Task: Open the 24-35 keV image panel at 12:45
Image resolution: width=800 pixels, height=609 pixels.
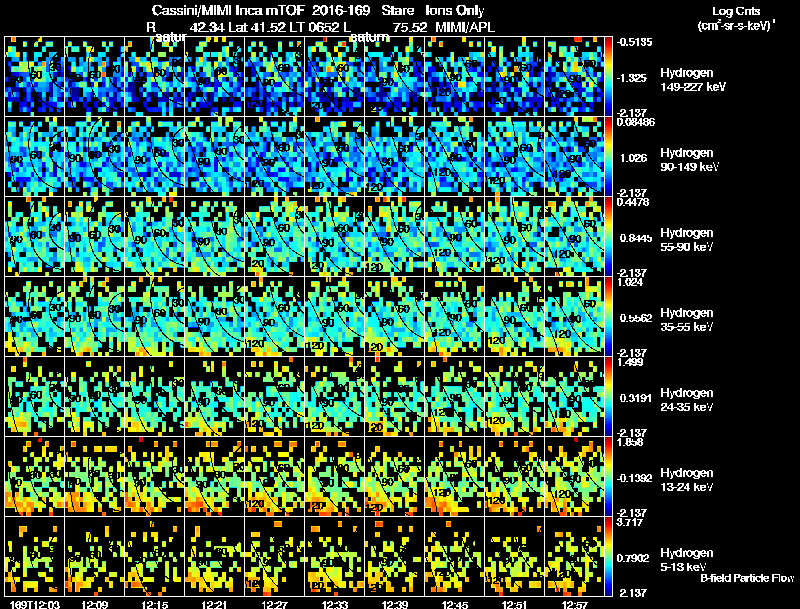Action: pyautogui.click(x=455, y=396)
